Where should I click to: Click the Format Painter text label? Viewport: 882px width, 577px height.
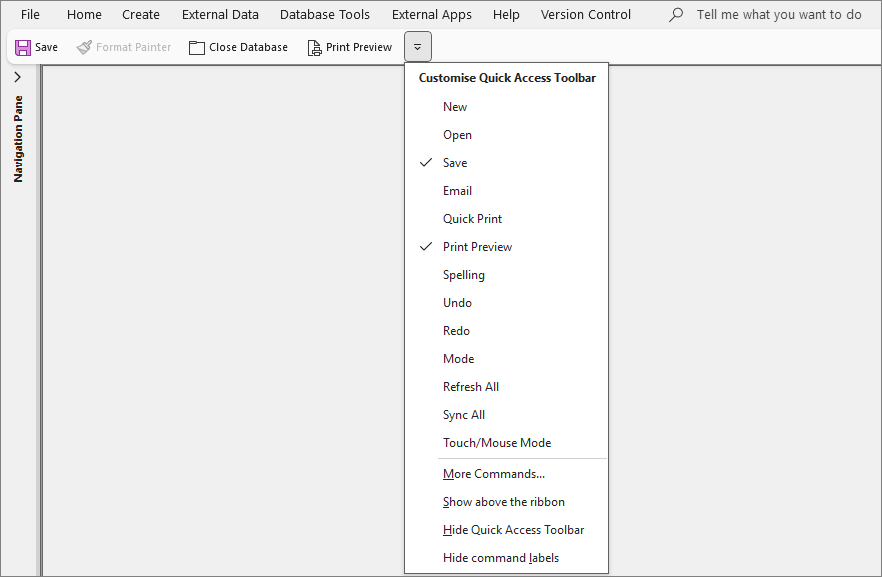[133, 47]
